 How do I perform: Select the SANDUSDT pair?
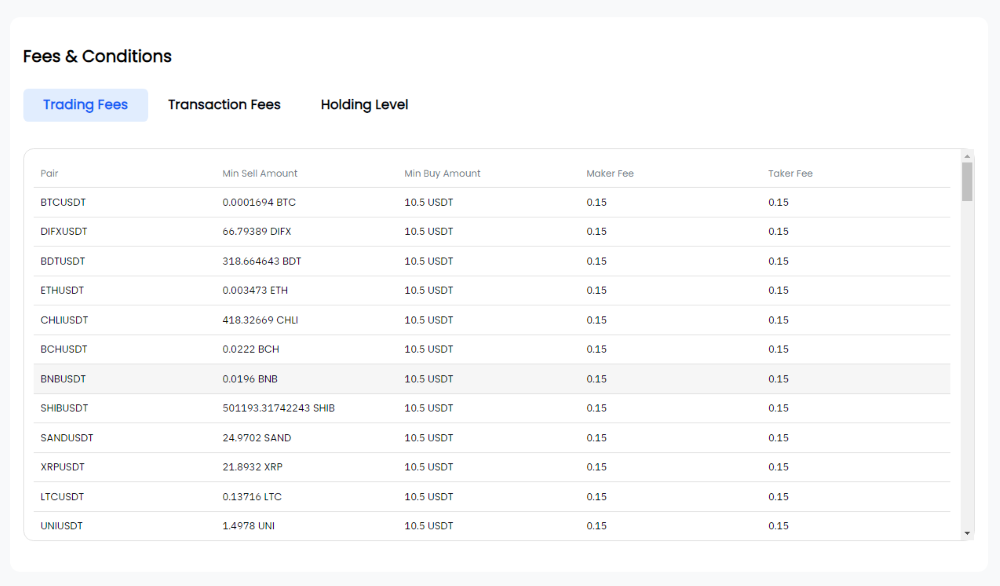[x=67, y=438]
